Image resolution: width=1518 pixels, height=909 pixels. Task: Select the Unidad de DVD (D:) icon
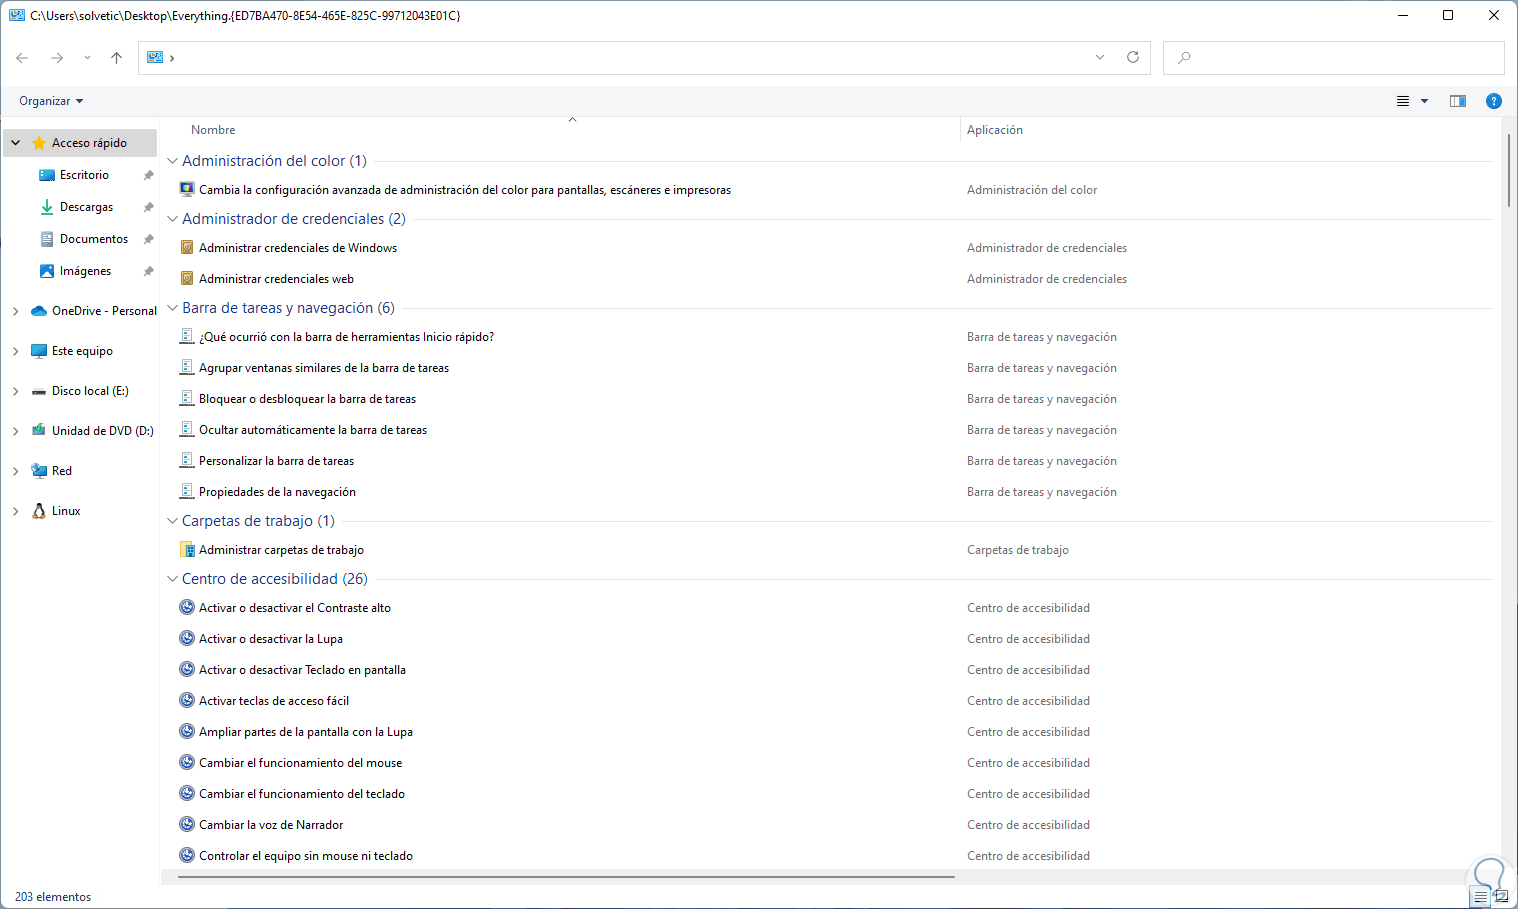[39, 431]
